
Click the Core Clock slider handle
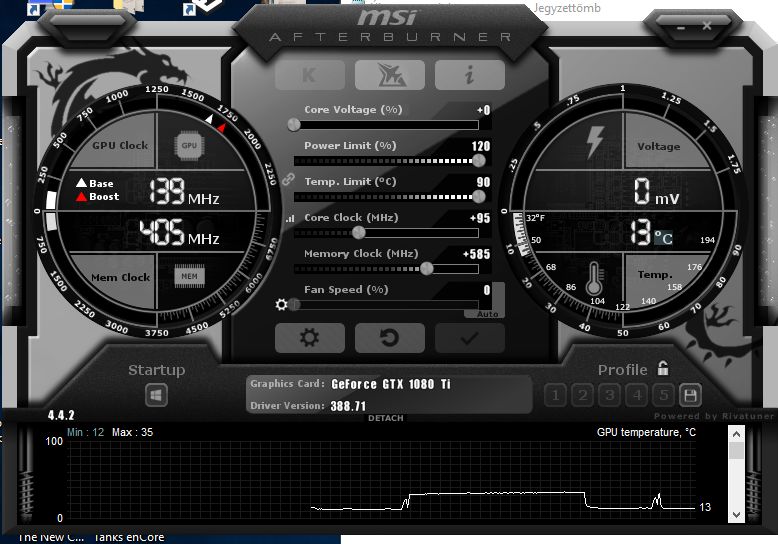(x=359, y=232)
